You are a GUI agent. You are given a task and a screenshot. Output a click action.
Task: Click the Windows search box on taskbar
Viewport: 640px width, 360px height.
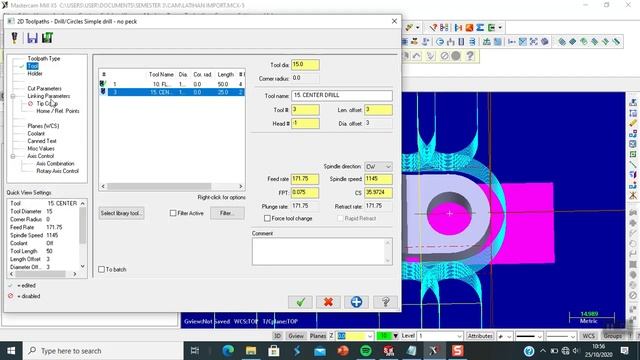[x=103, y=351]
